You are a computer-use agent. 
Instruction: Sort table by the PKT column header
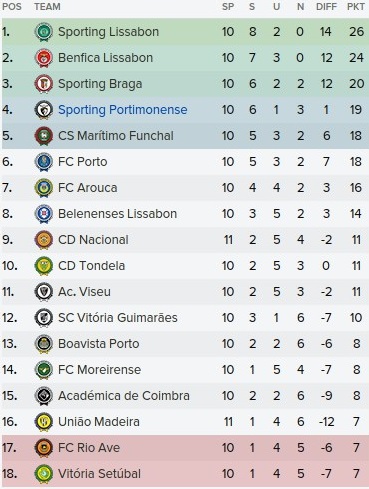(356, 7)
